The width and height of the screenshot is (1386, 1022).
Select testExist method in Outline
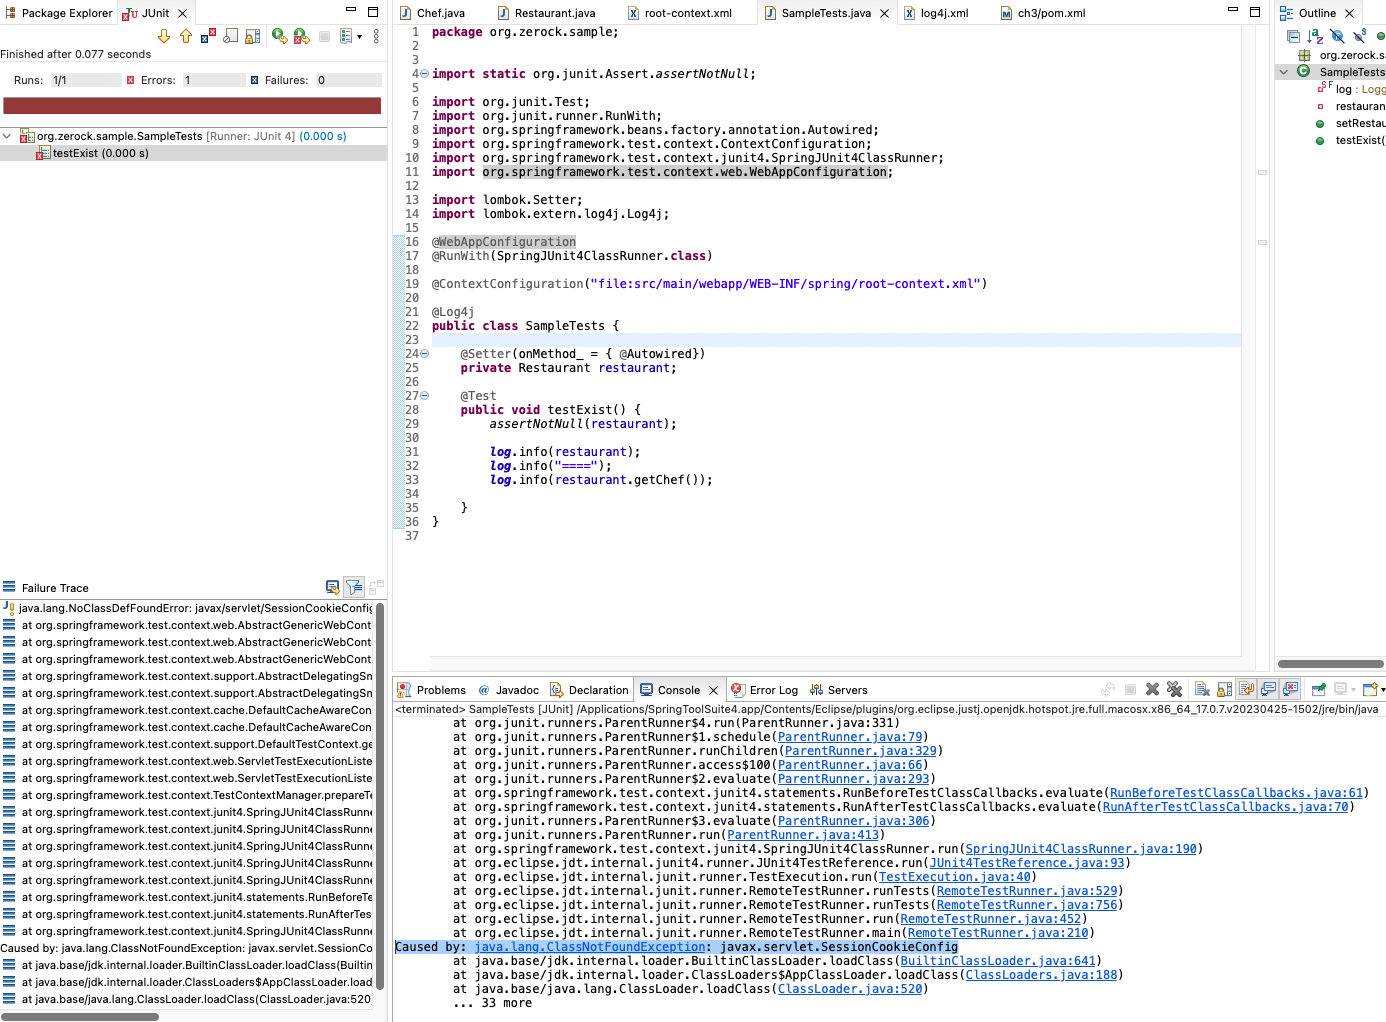(1350, 140)
